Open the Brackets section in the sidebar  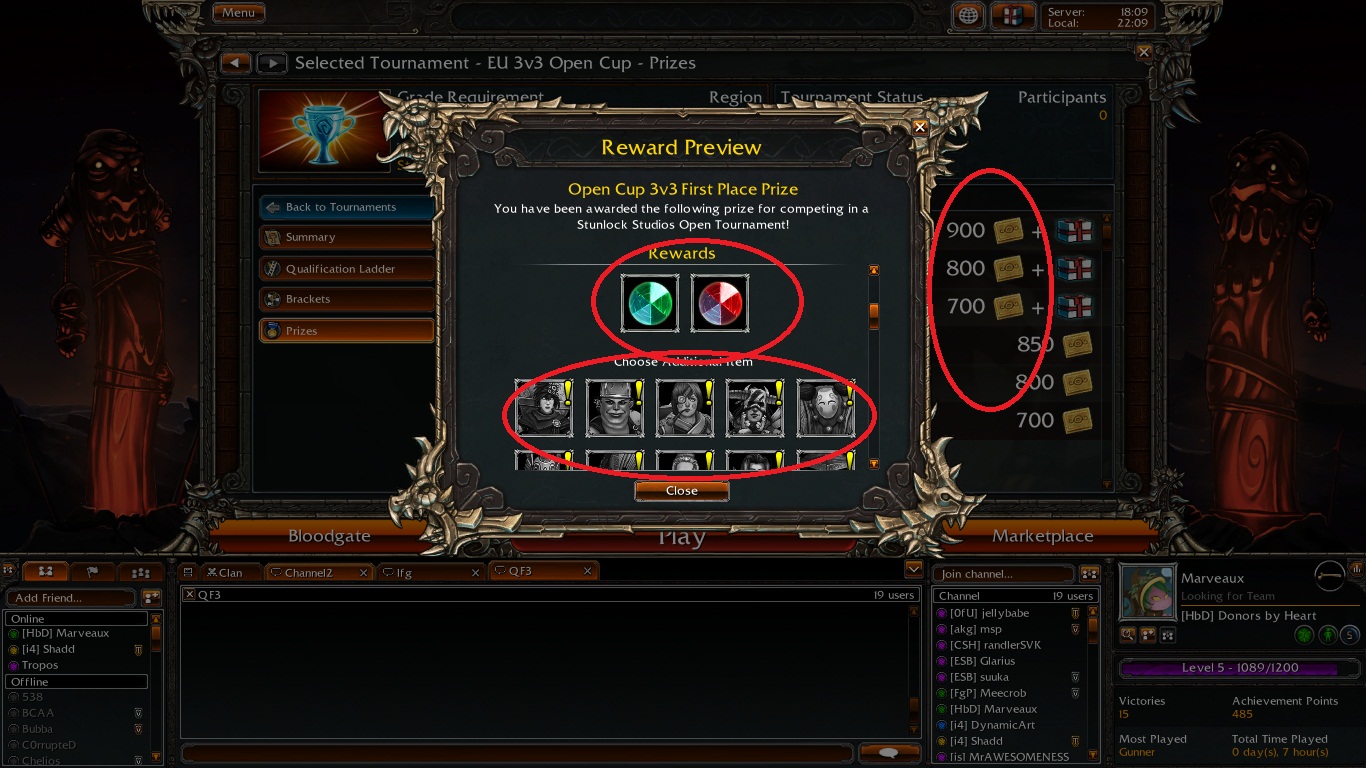pyautogui.click(x=346, y=299)
